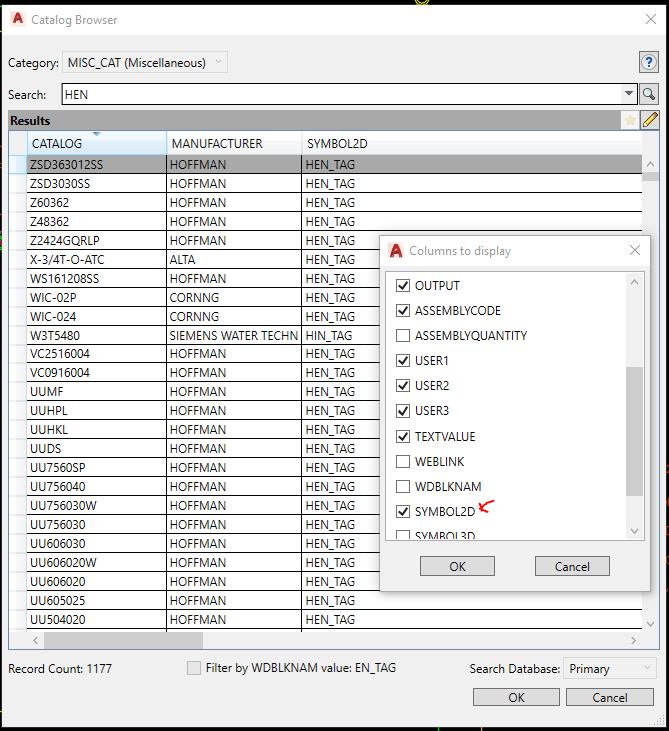Image resolution: width=669 pixels, height=731 pixels.
Task: Click down arrow of results vertical scrollbar
Action: pos(651,624)
